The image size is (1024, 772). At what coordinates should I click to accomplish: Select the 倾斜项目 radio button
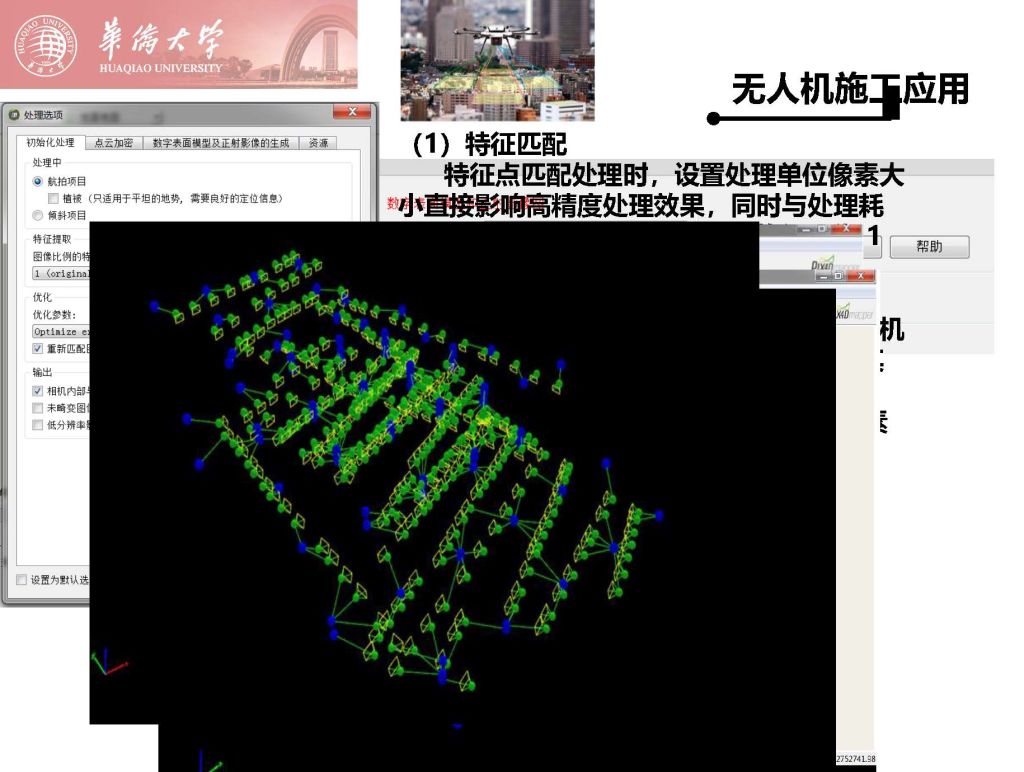(38, 214)
